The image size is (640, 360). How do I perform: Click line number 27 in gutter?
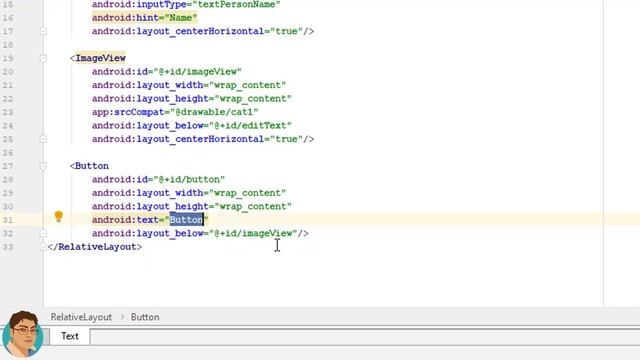pyautogui.click(x=8, y=166)
